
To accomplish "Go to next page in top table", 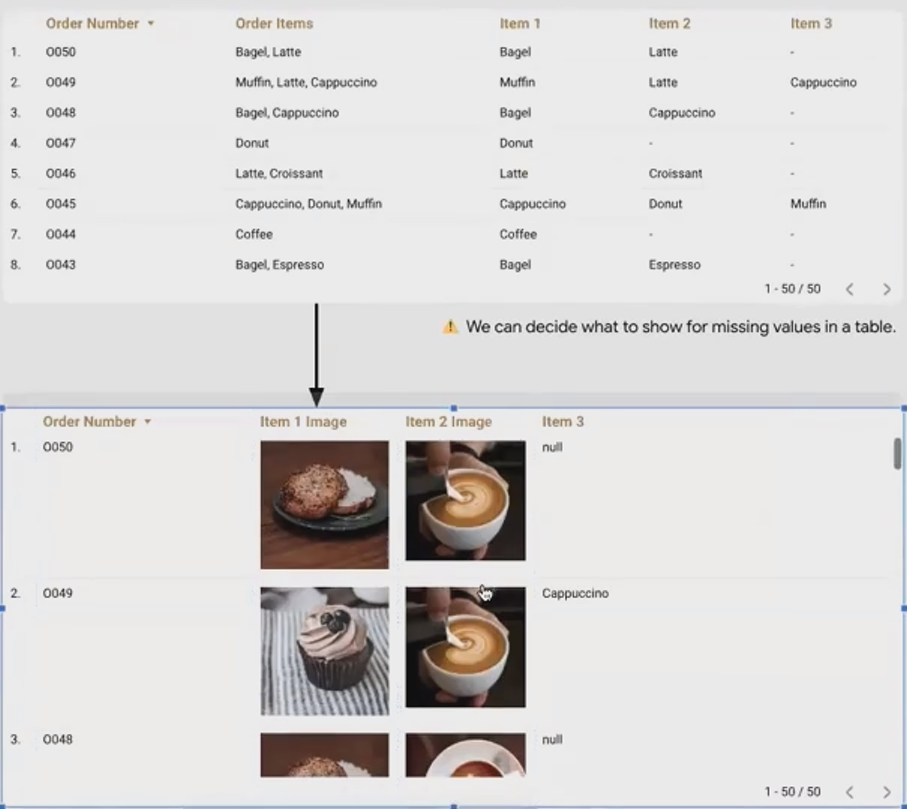I will 887,289.
